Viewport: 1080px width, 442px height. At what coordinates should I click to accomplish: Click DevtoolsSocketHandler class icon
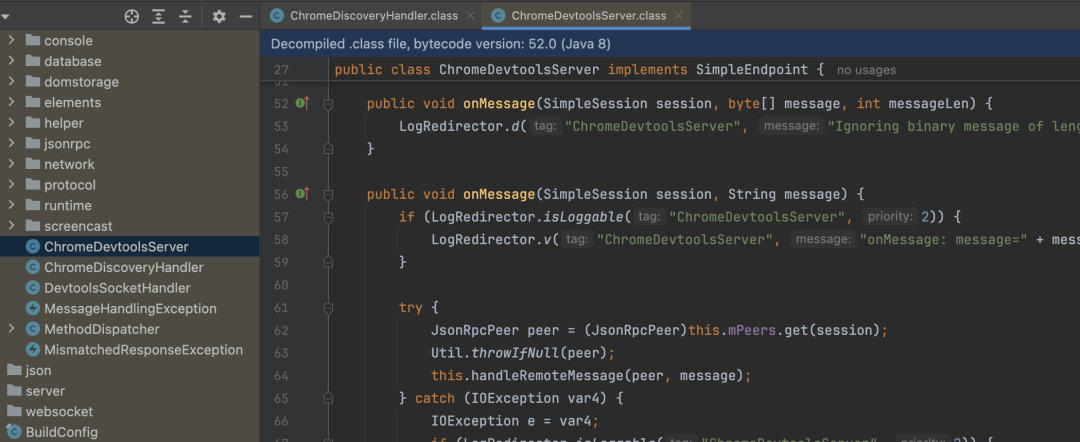32,288
